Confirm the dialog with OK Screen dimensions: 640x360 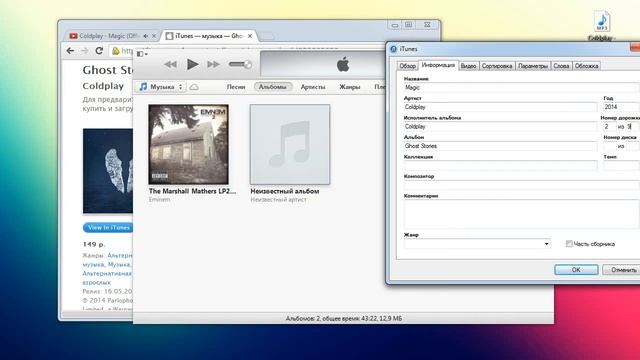pyautogui.click(x=576, y=270)
